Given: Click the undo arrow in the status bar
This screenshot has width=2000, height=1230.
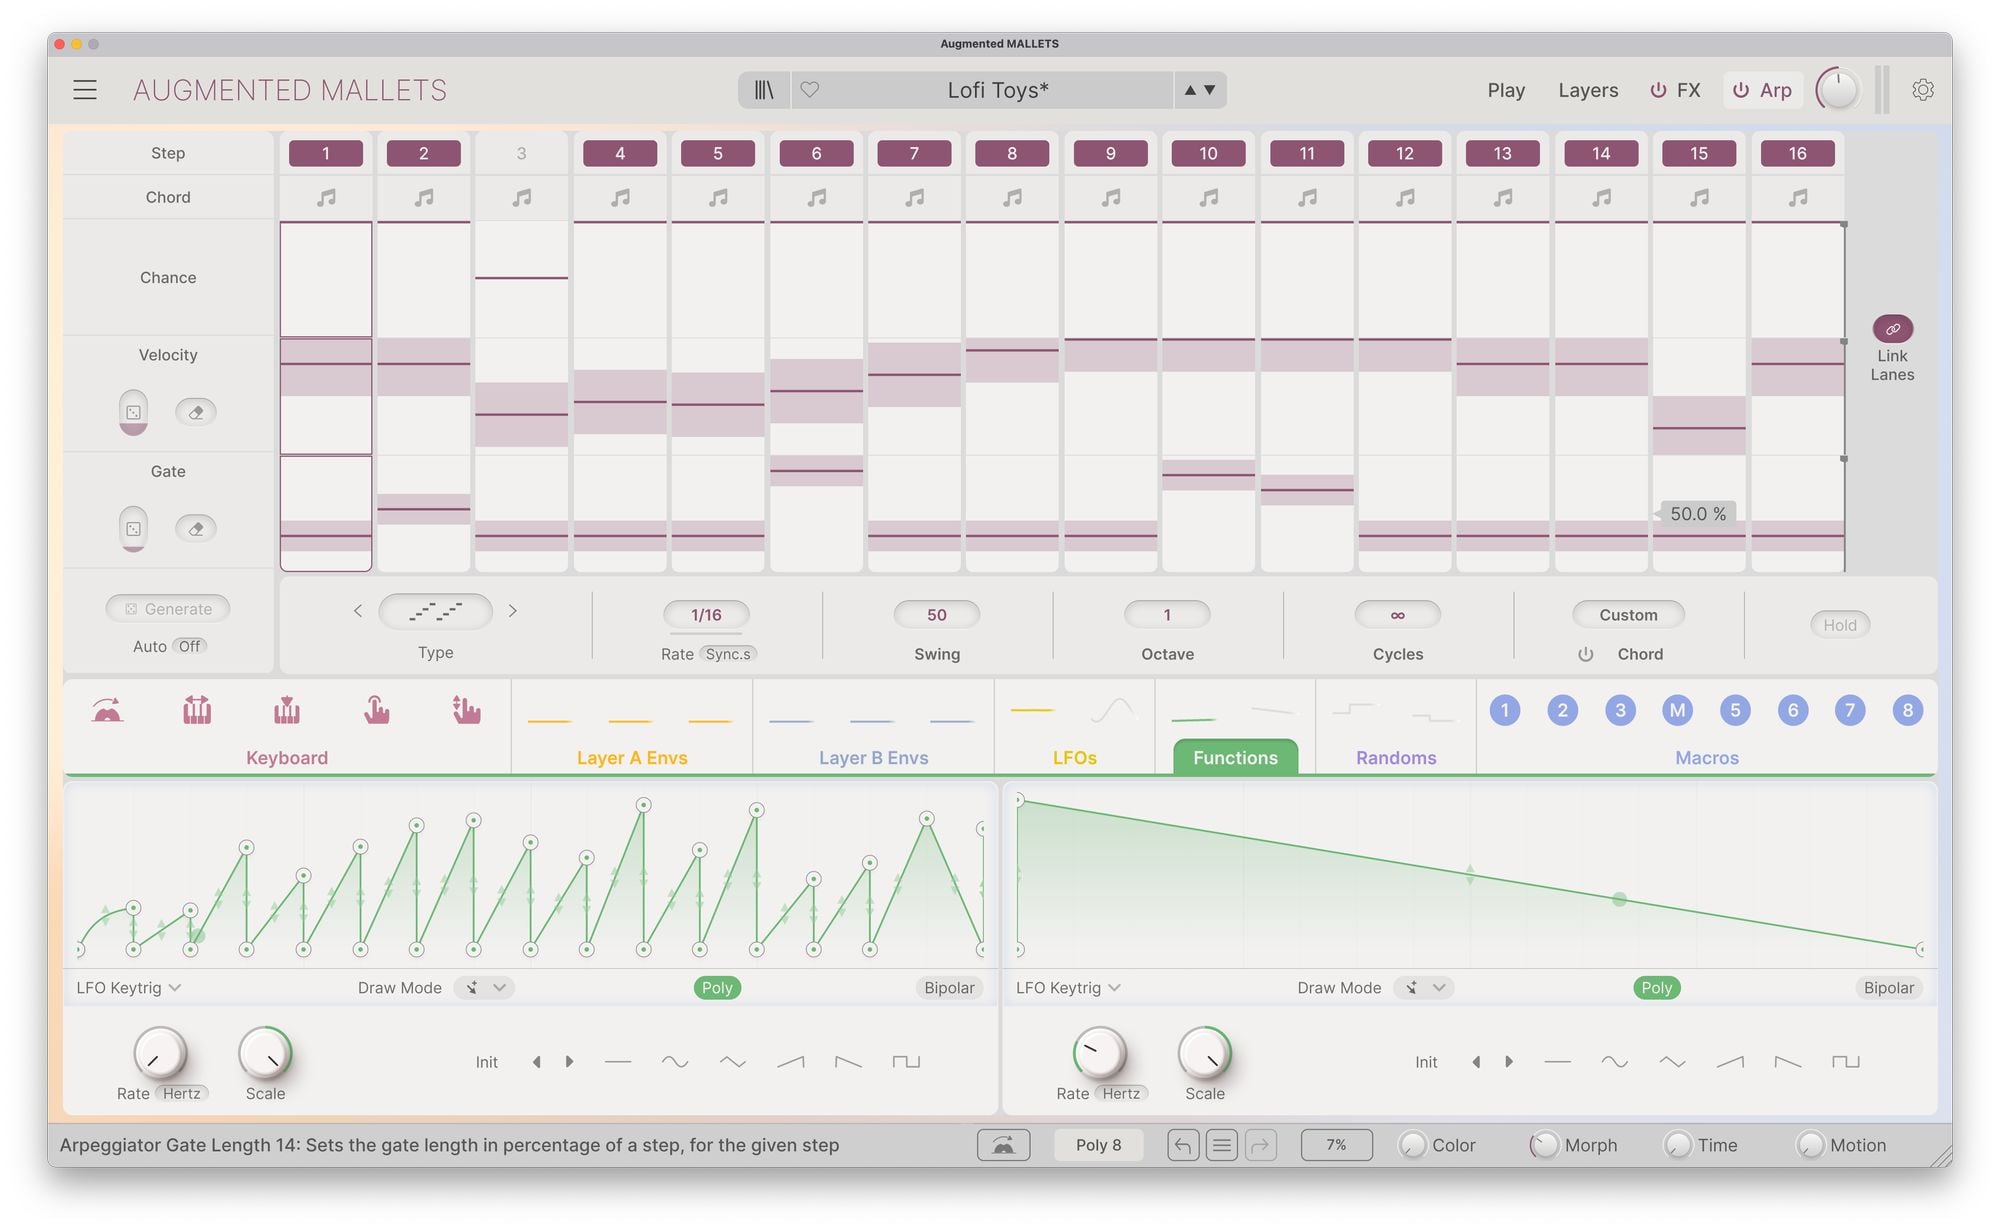Looking at the screenshot, I should pyautogui.click(x=1183, y=1145).
